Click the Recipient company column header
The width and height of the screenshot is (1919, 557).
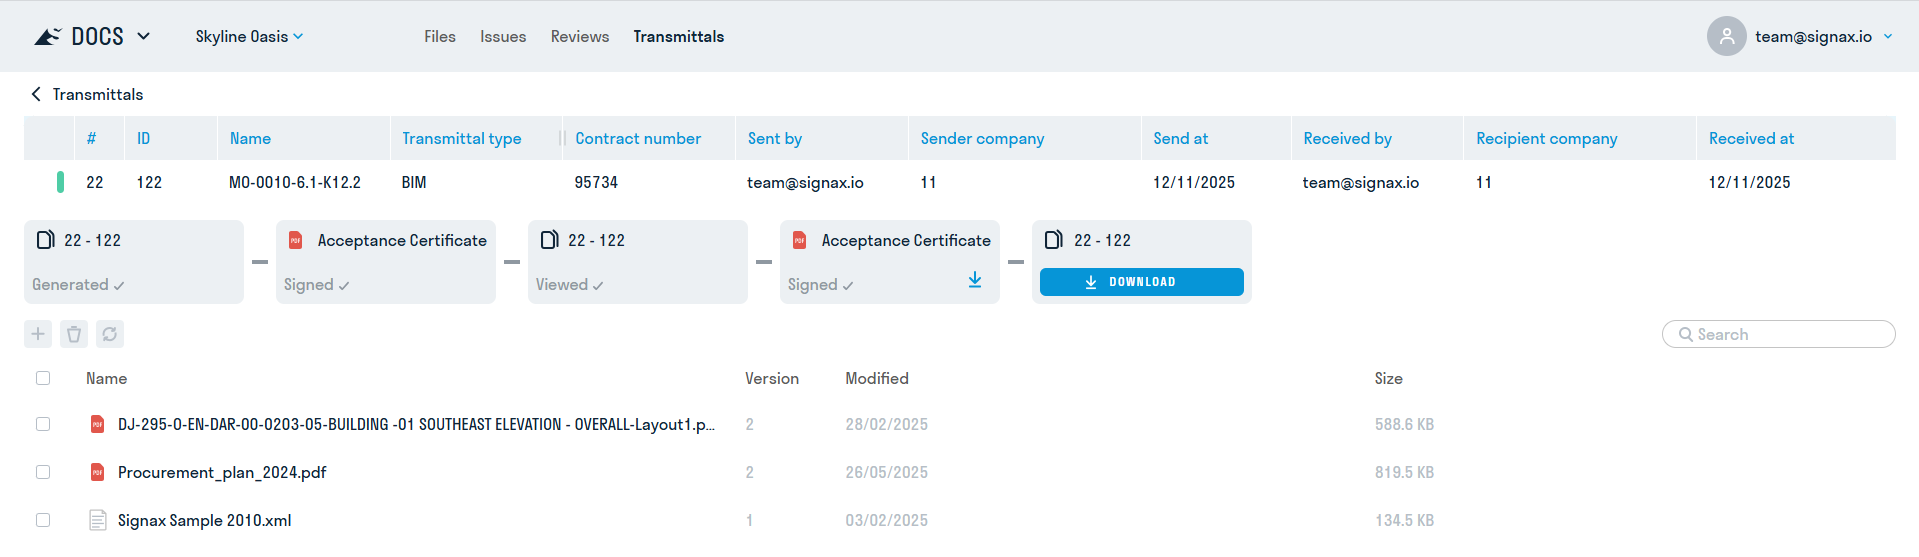(1546, 138)
